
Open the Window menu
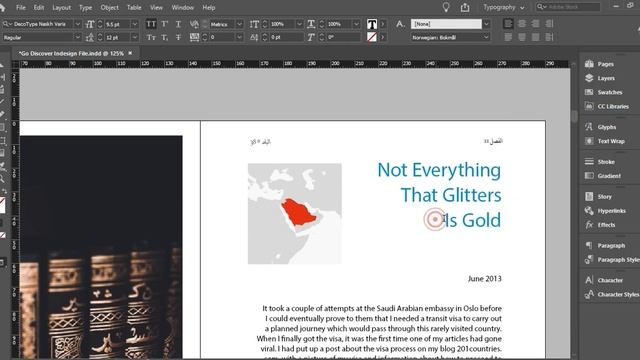coord(182,7)
